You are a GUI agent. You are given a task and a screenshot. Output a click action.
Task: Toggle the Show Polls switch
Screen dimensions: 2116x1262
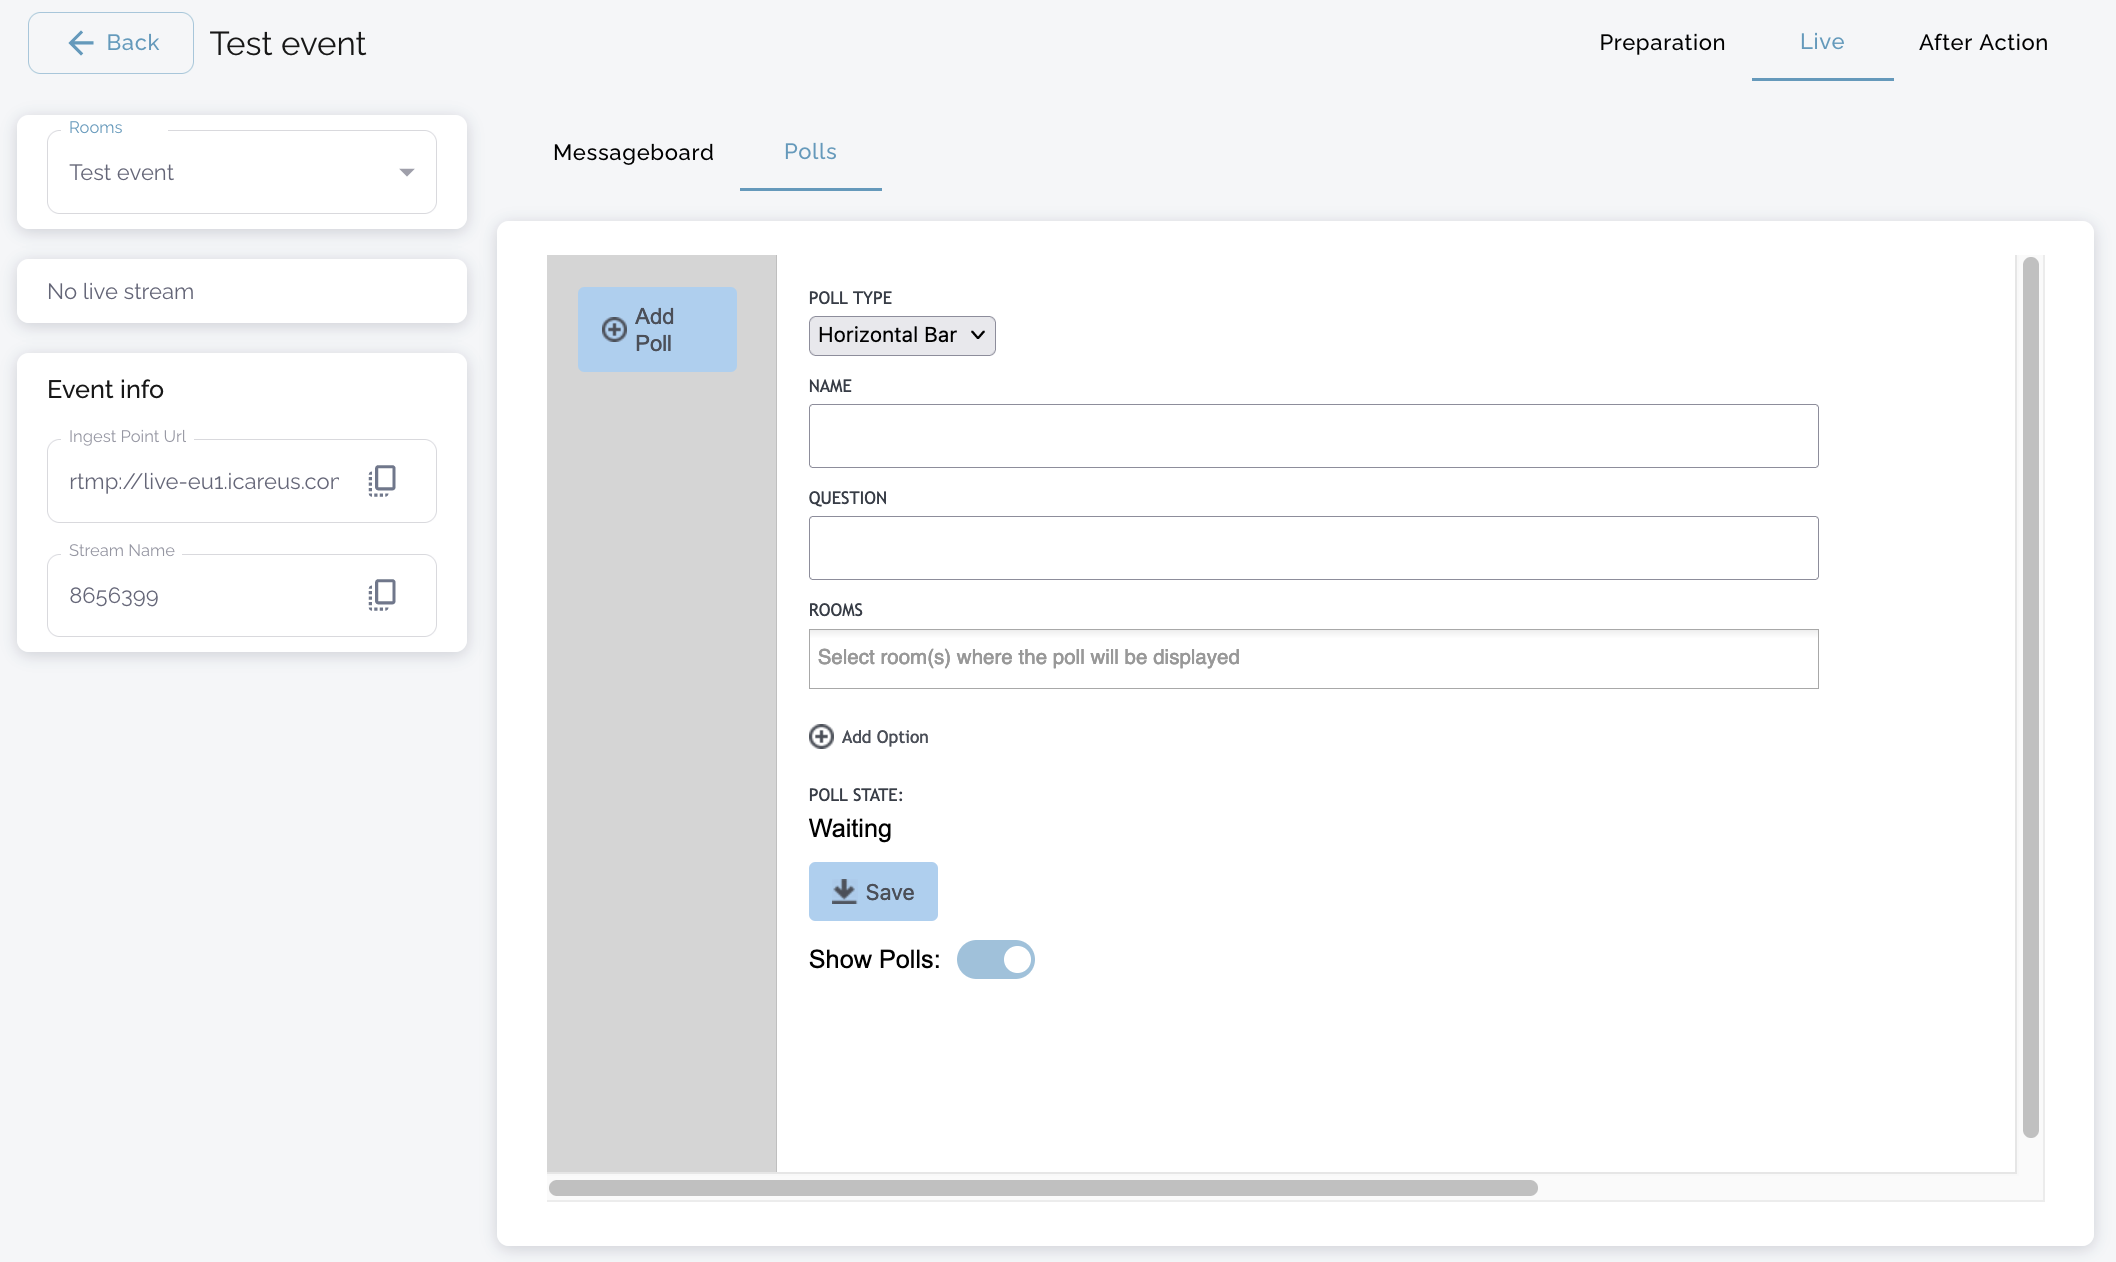tap(995, 959)
